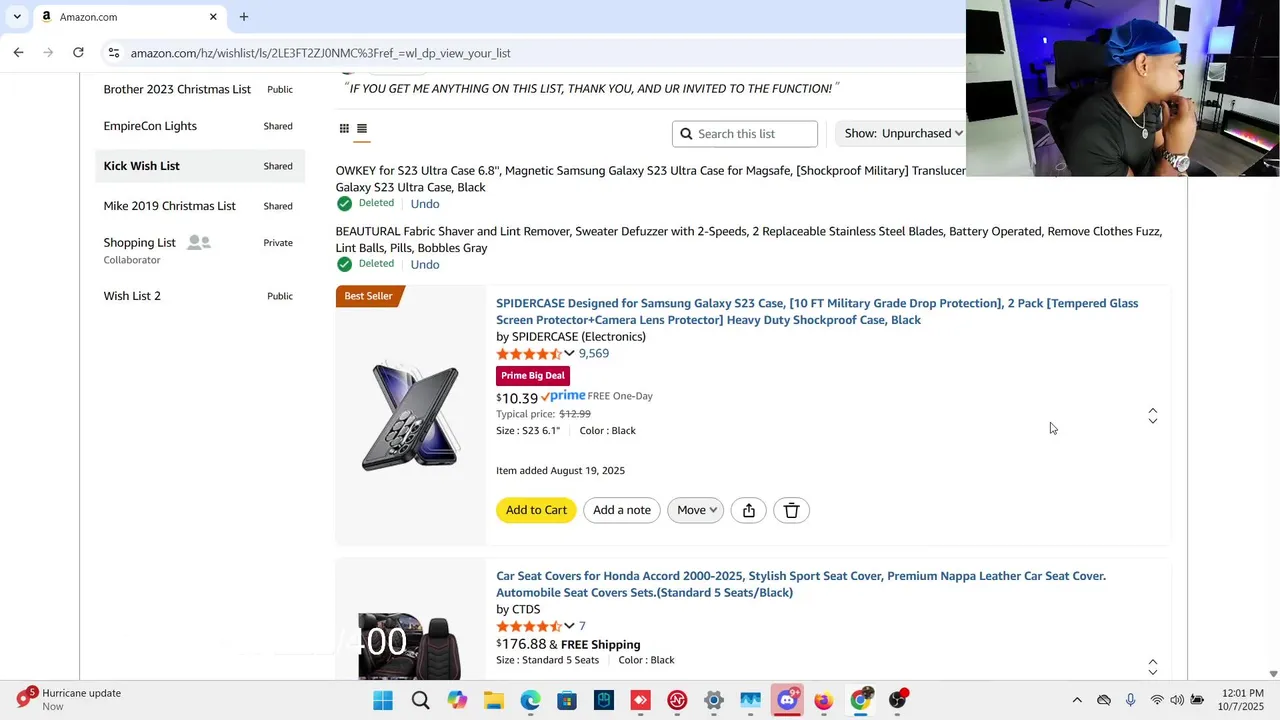Open the 9,569 reviews link
The height and width of the screenshot is (720, 1280).
594,353
